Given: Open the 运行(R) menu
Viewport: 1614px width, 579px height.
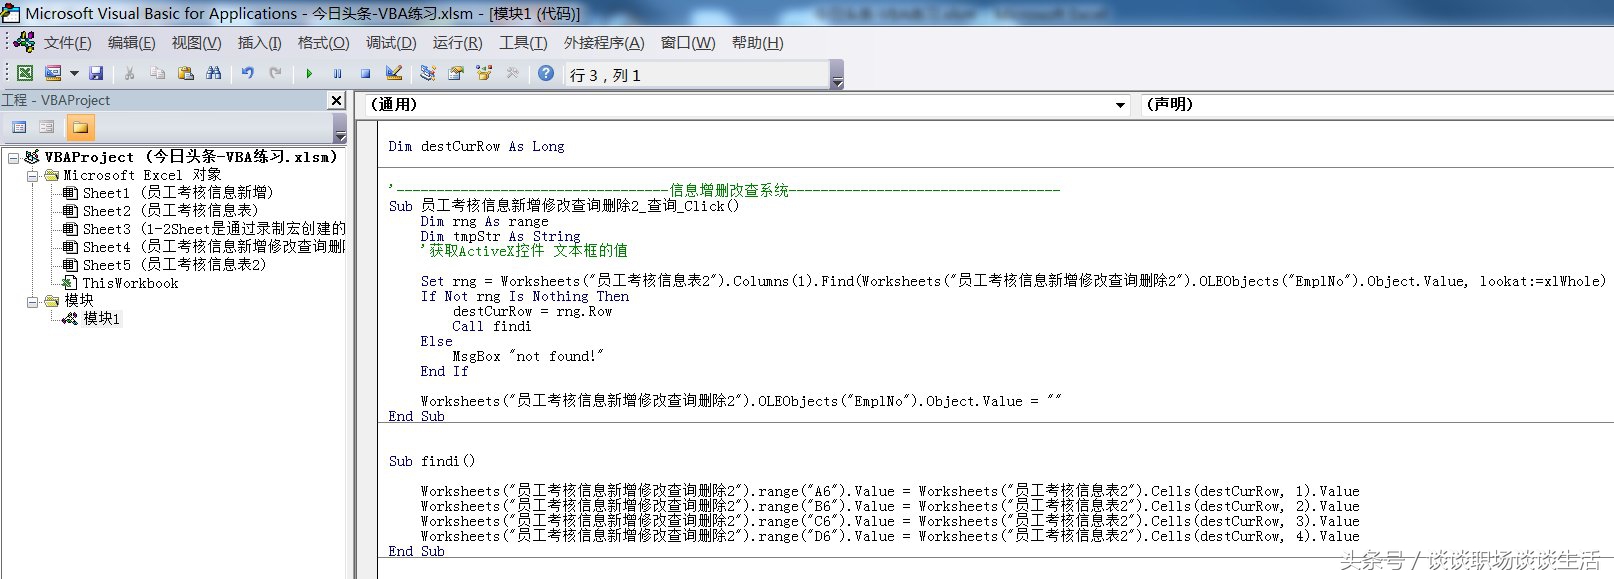Looking at the screenshot, I should [x=457, y=42].
